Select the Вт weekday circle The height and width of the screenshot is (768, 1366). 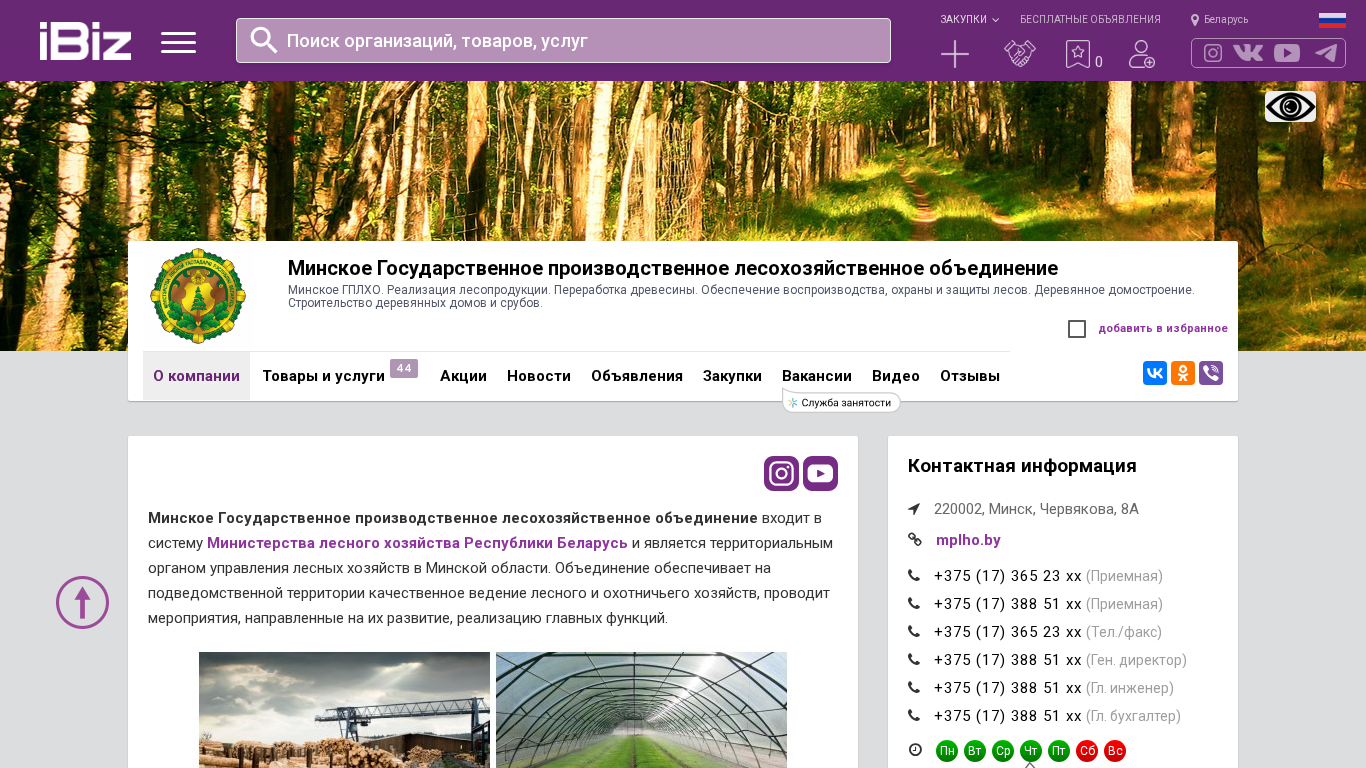(x=975, y=751)
